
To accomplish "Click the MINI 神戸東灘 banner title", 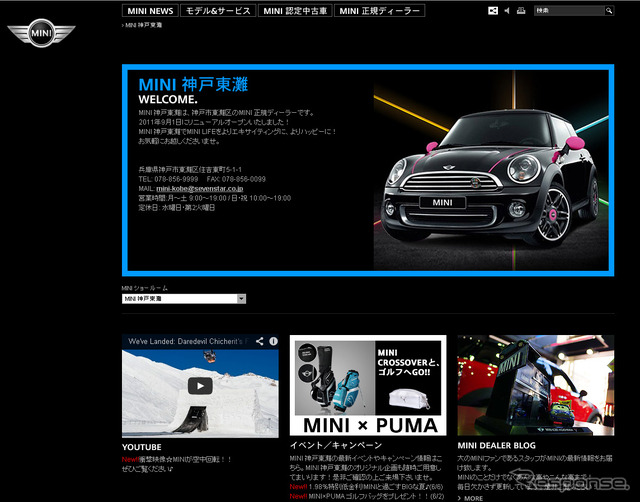I will click(193, 84).
